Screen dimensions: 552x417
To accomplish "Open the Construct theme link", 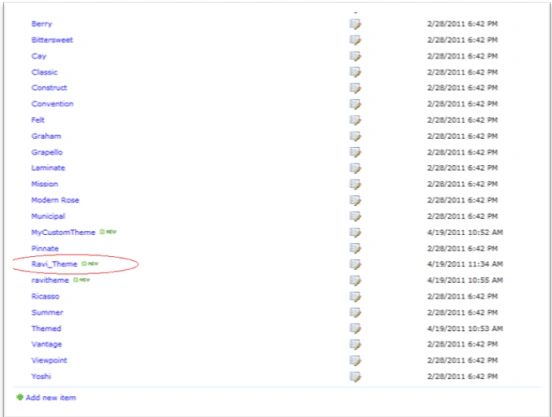I will point(49,88).
